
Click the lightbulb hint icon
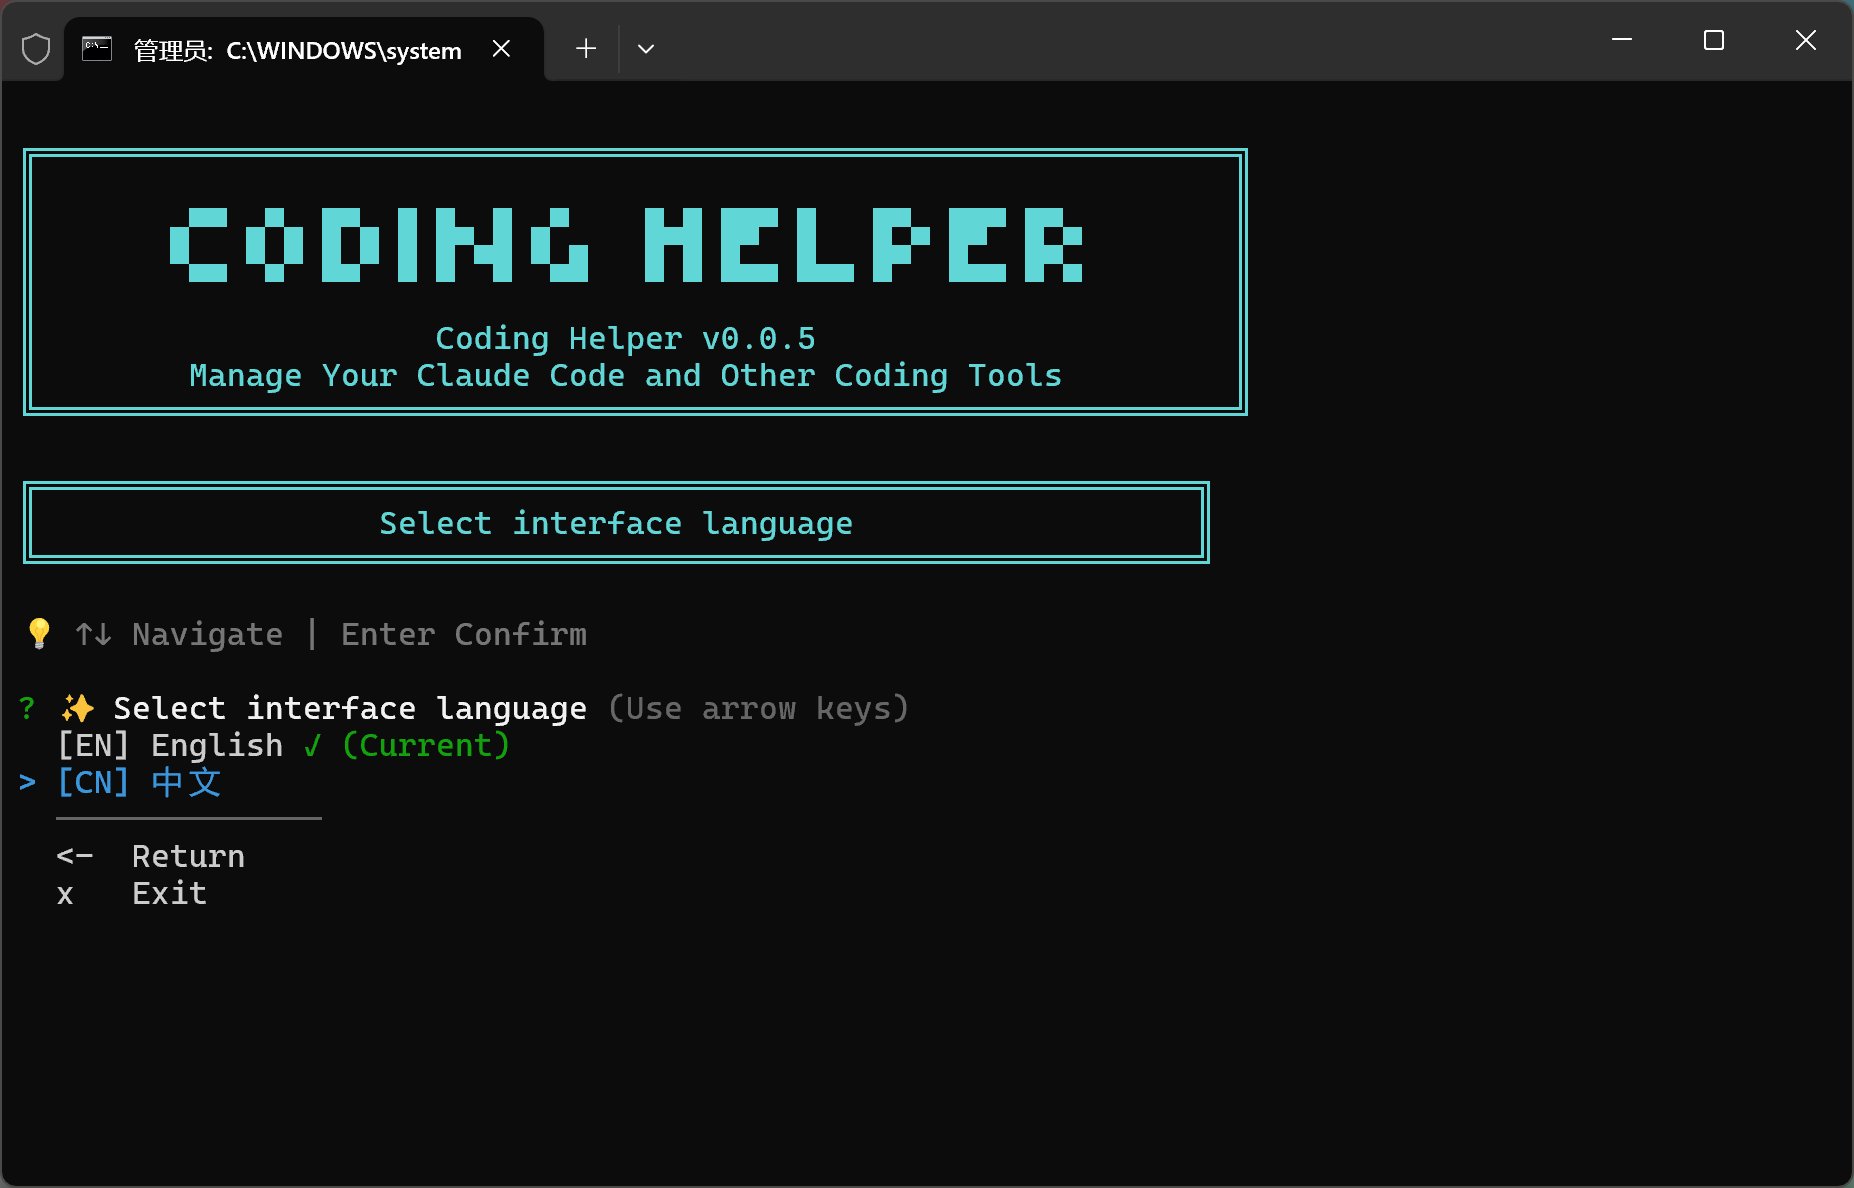39,634
